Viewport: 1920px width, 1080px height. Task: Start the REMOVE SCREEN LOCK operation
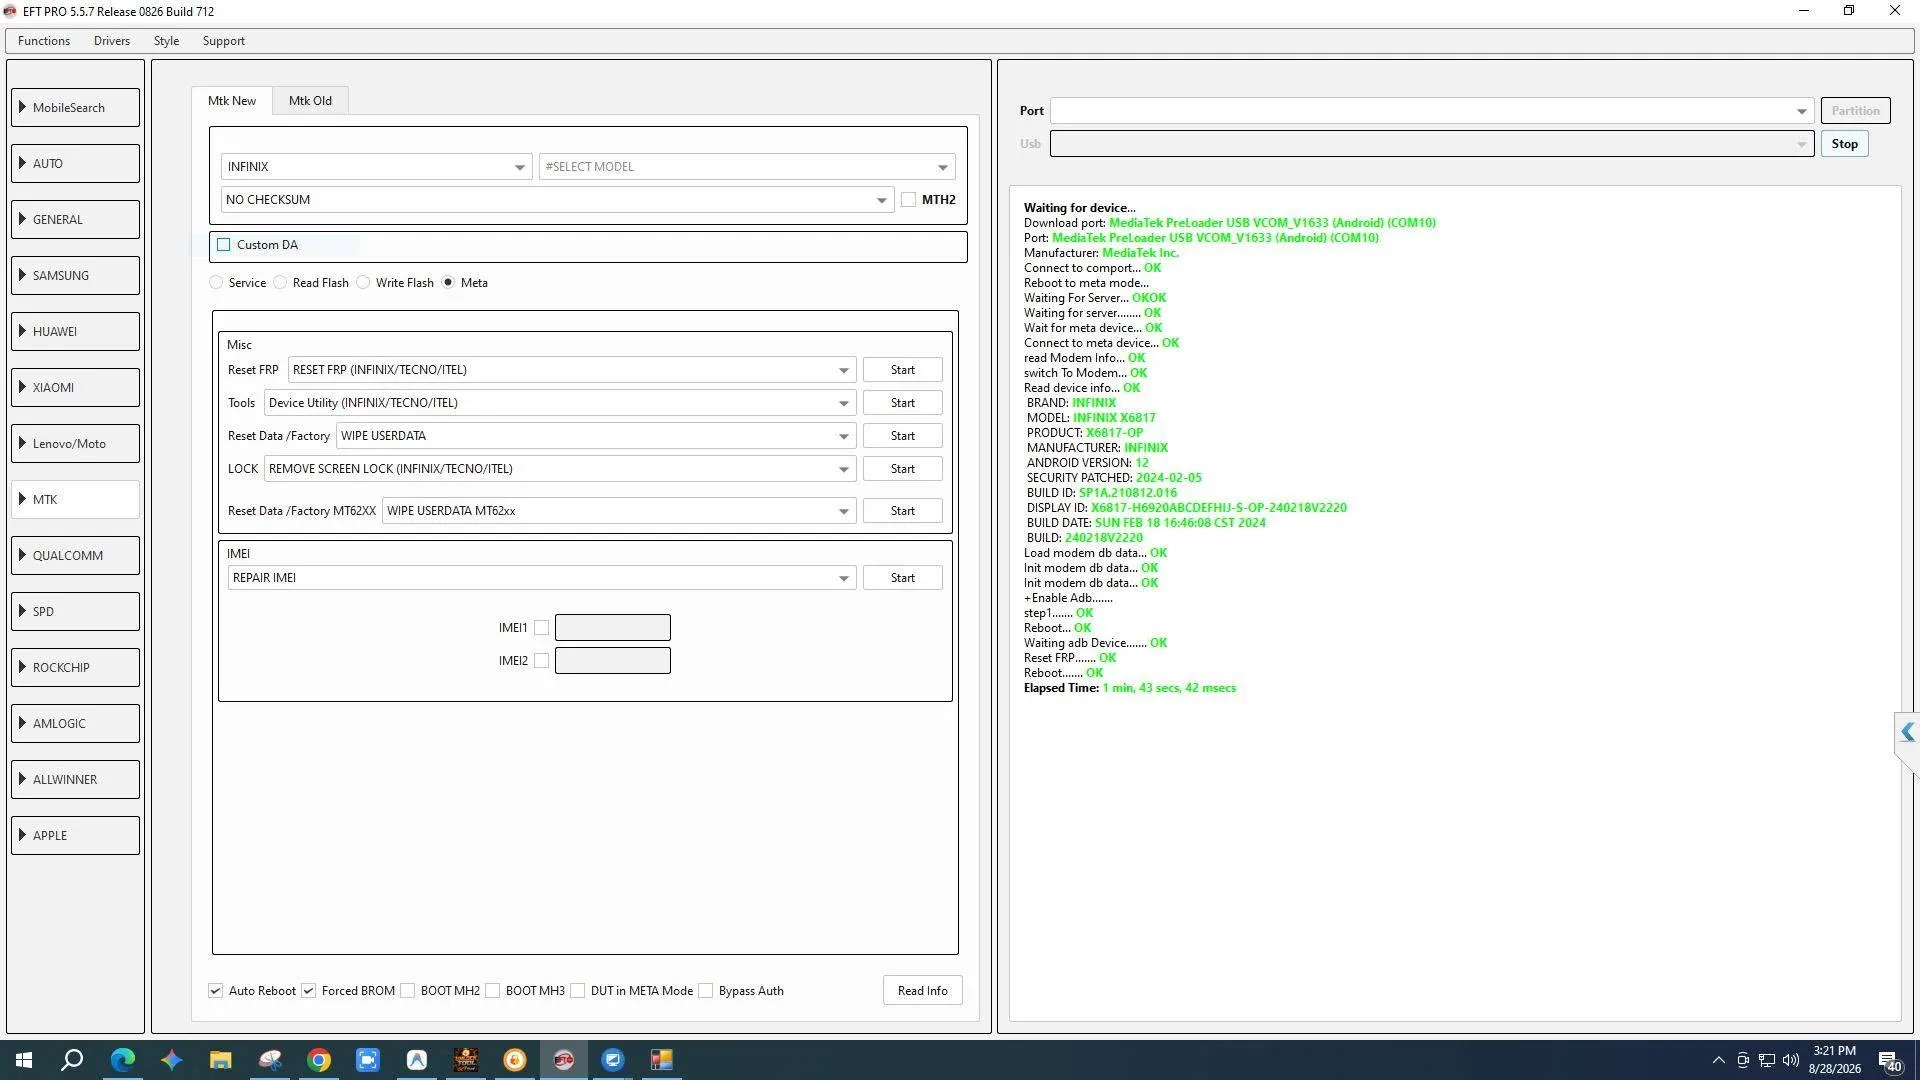click(902, 469)
